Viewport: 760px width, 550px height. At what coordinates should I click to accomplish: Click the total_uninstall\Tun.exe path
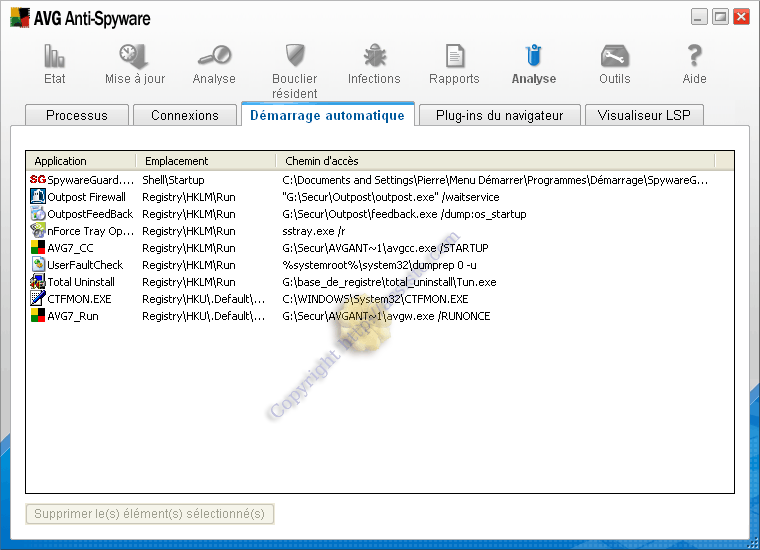point(389,282)
